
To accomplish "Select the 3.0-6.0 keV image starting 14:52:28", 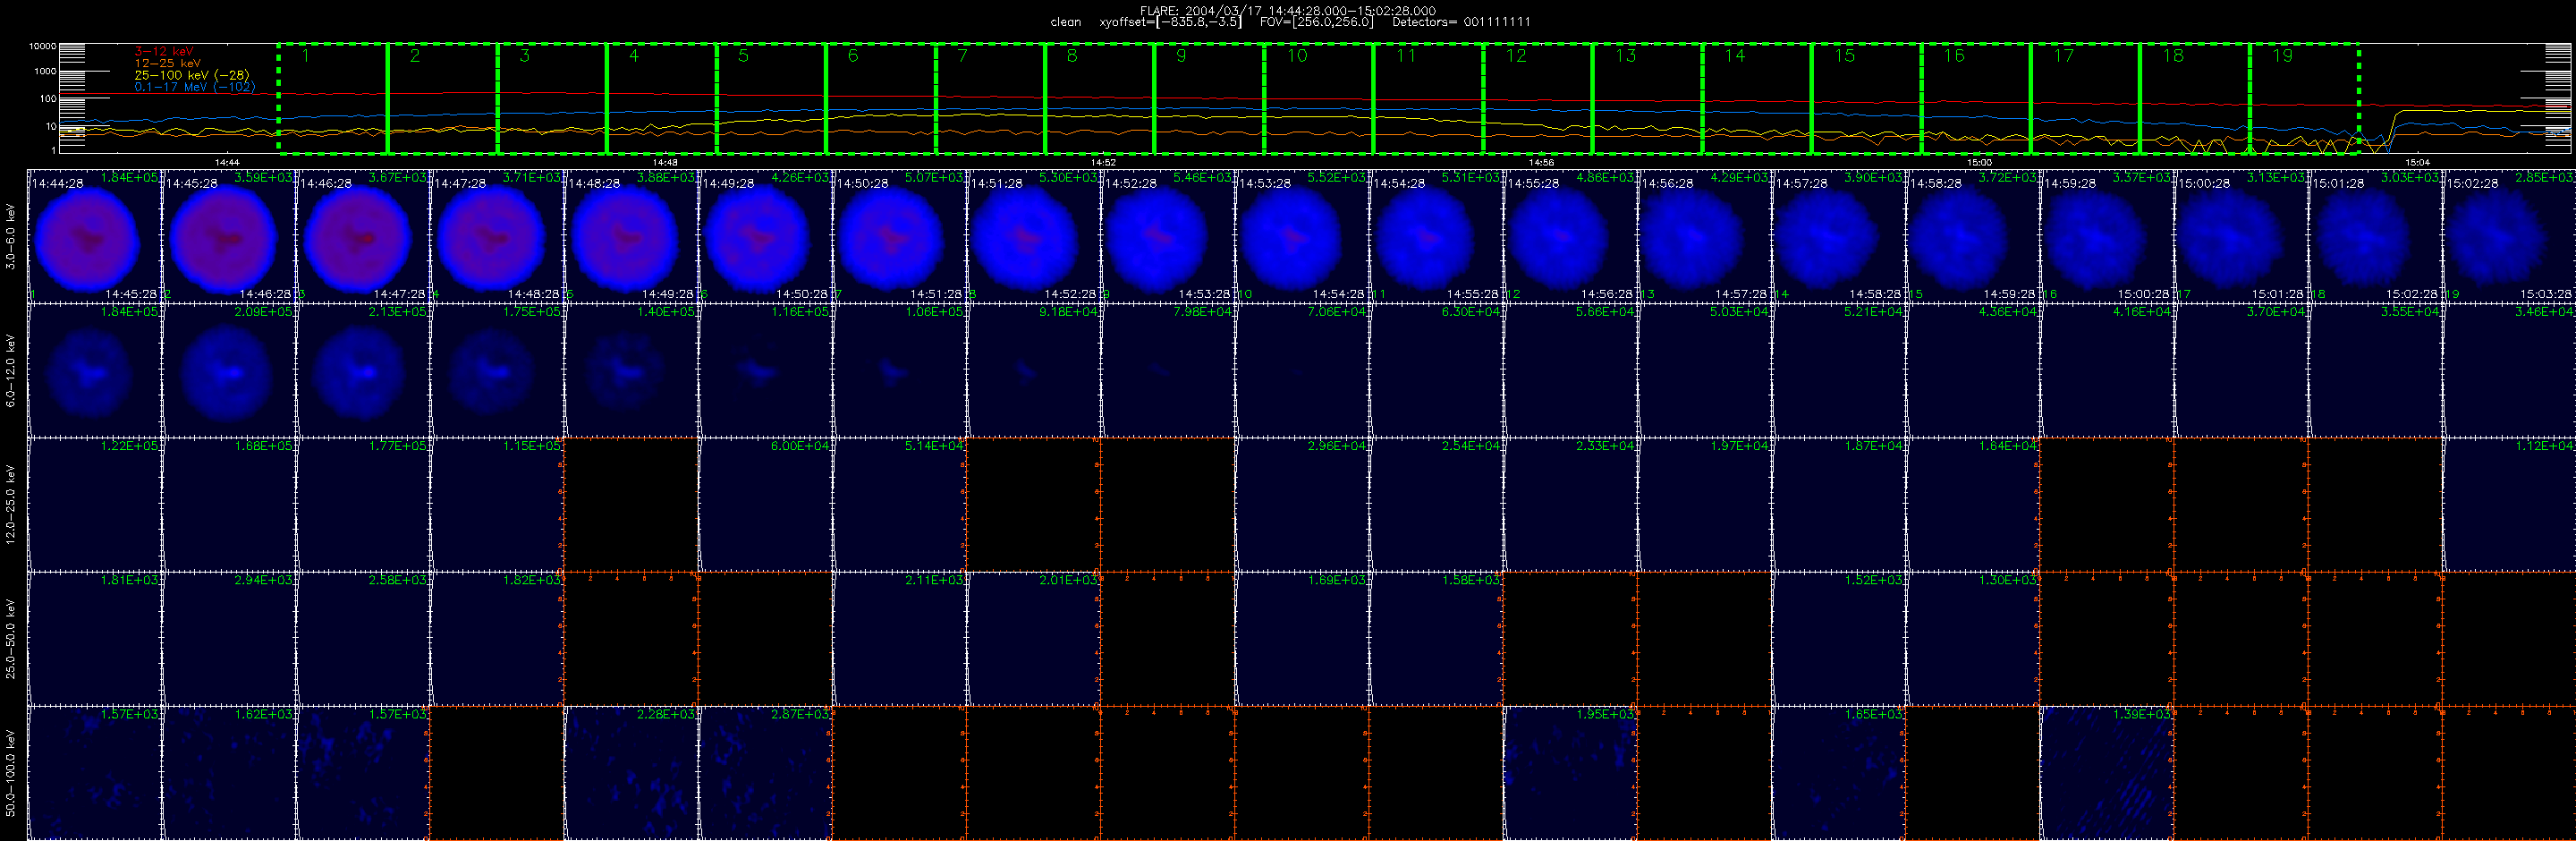I will coord(1168,236).
